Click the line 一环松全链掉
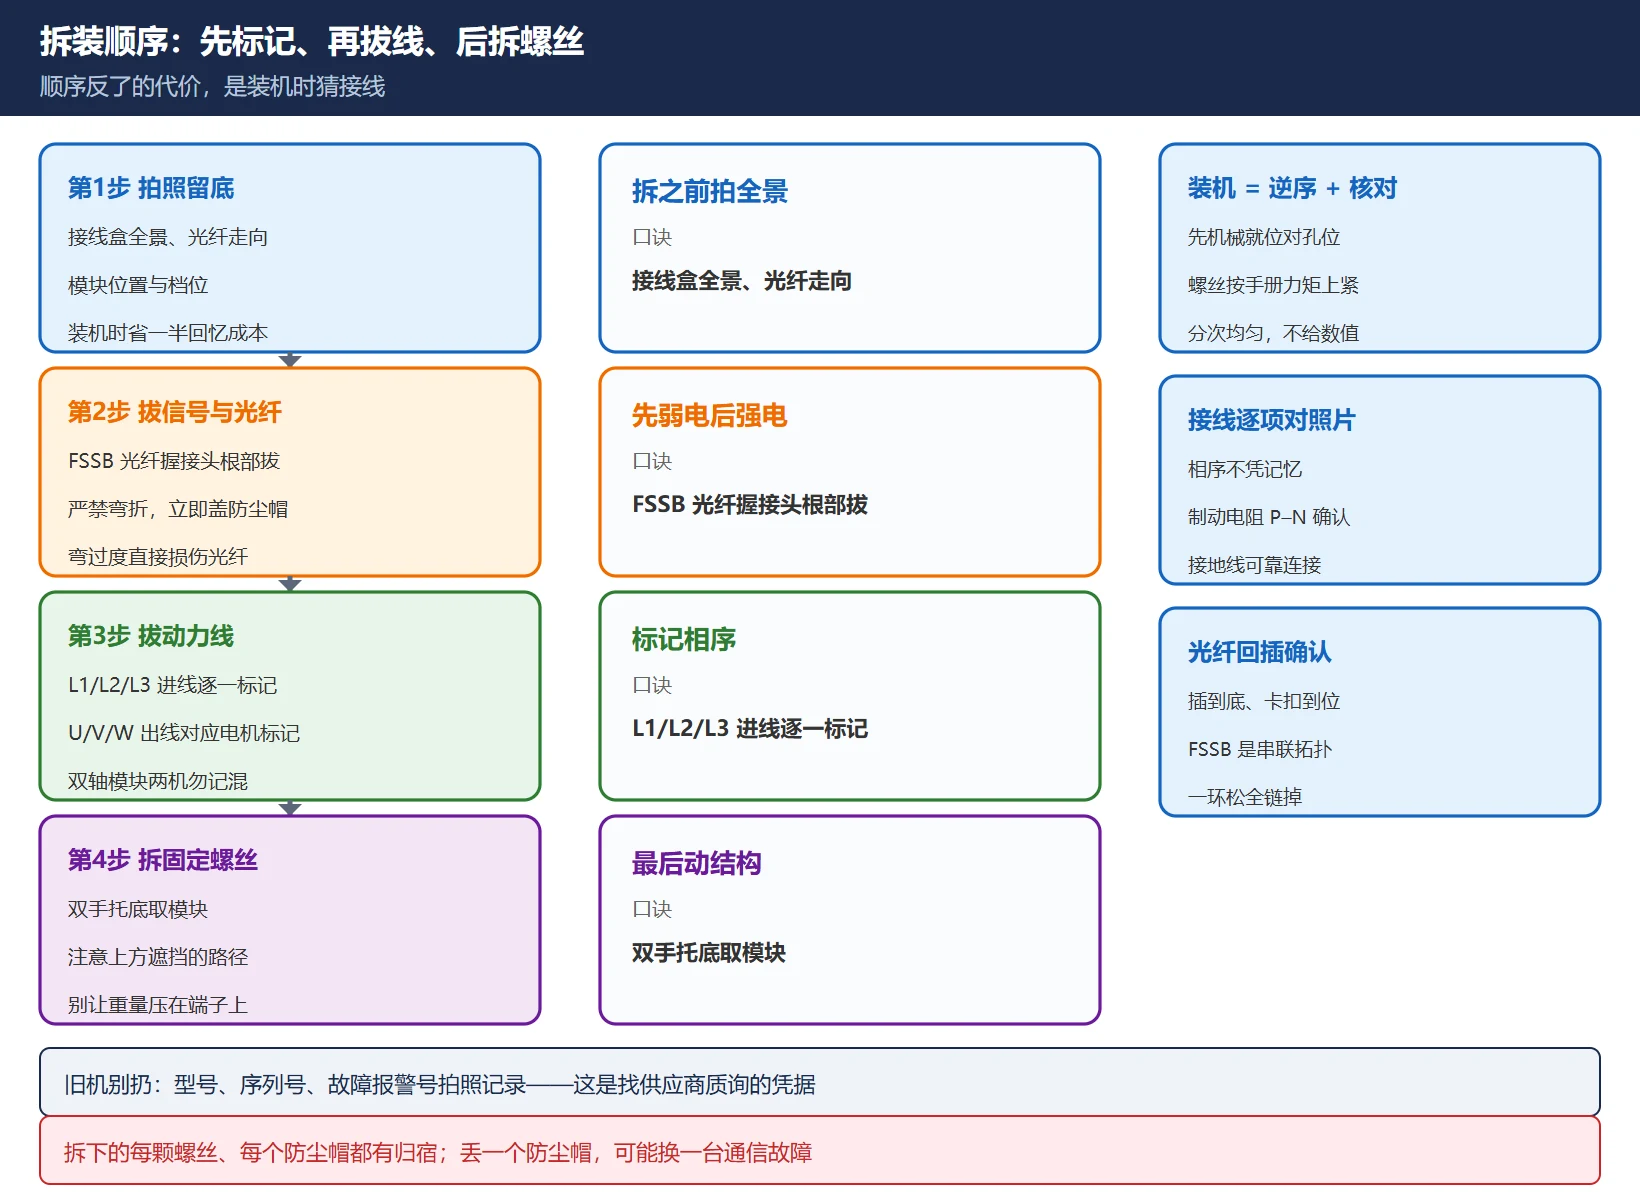Image resolution: width=1640 pixels, height=1200 pixels. click(1245, 797)
